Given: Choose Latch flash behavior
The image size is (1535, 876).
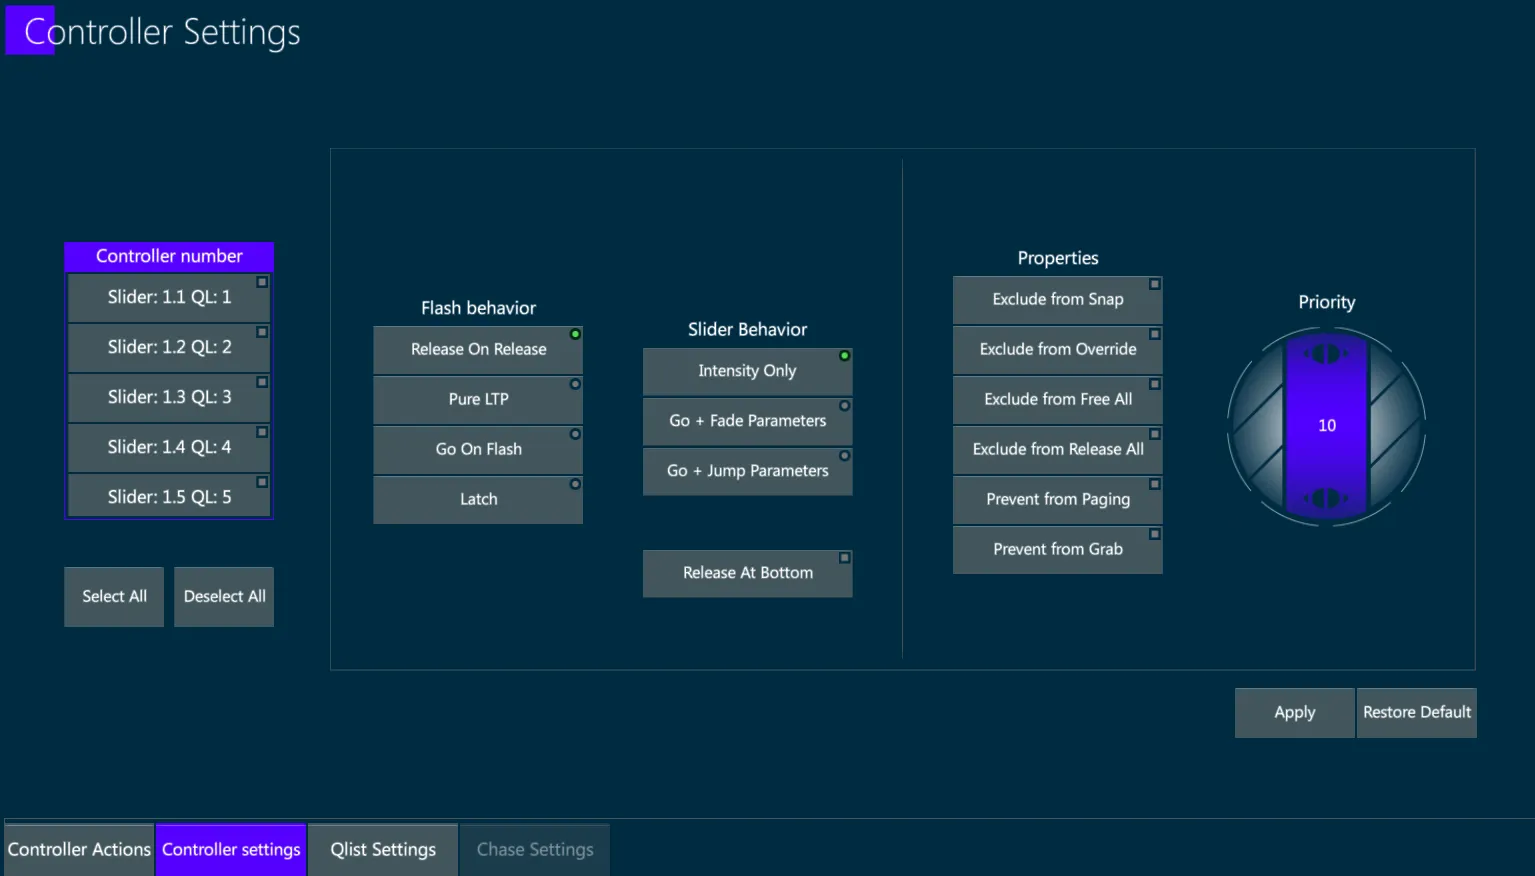Looking at the screenshot, I should coord(478,499).
